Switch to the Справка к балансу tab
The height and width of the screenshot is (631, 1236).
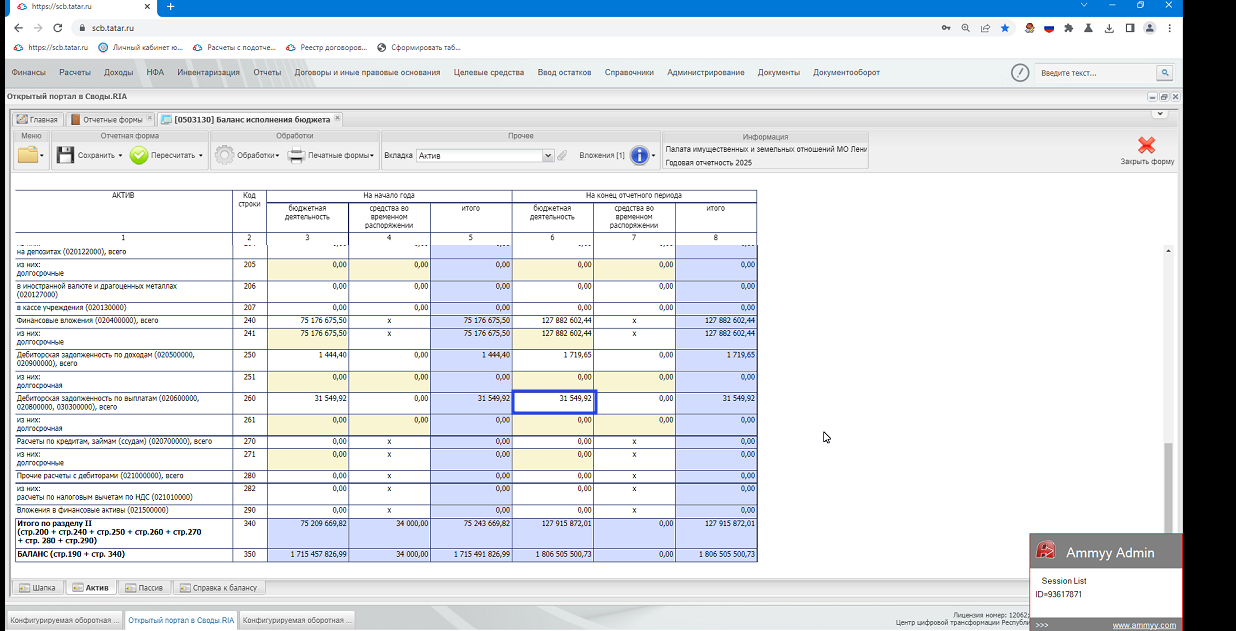[x=218, y=587]
